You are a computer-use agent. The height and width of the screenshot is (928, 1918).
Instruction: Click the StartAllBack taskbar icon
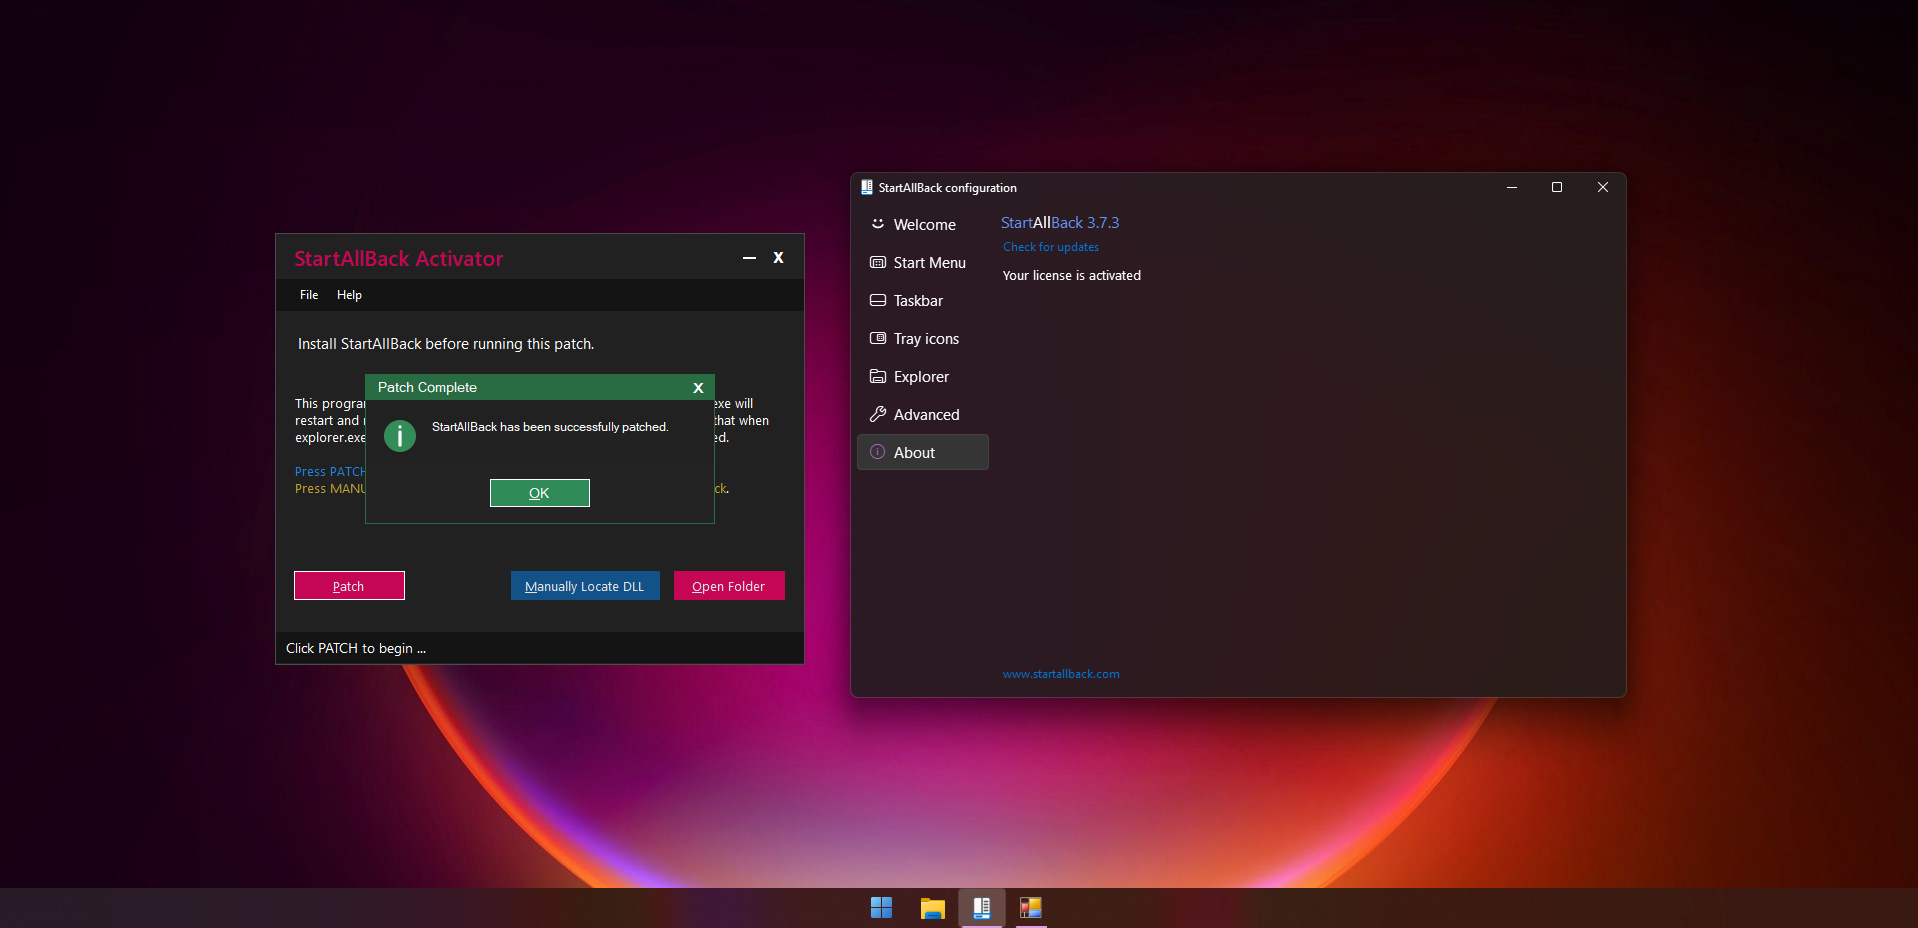click(982, 907)
